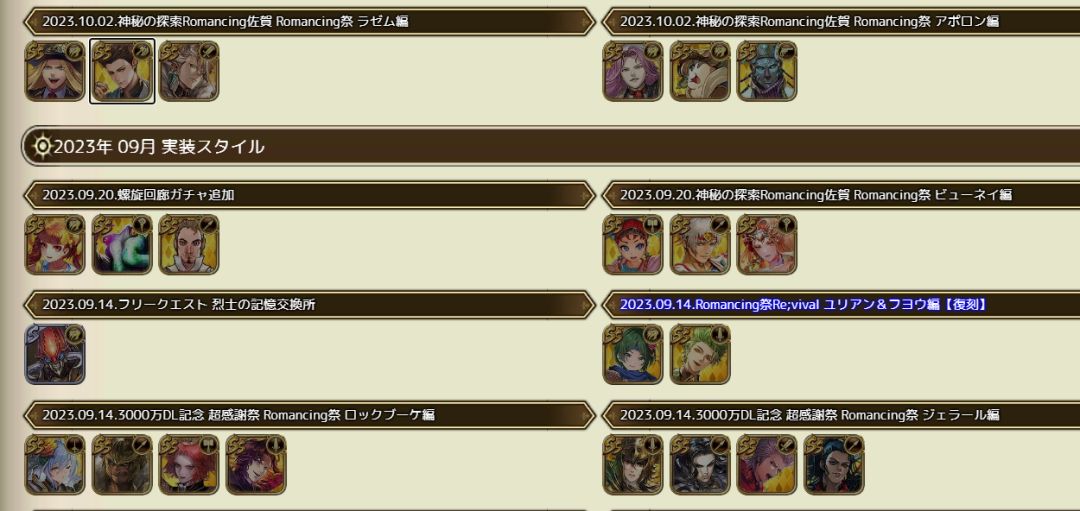Select the highlighted dark-haired man style icon
Viewport: 1080px width, 511px height.
pos(122,71)
